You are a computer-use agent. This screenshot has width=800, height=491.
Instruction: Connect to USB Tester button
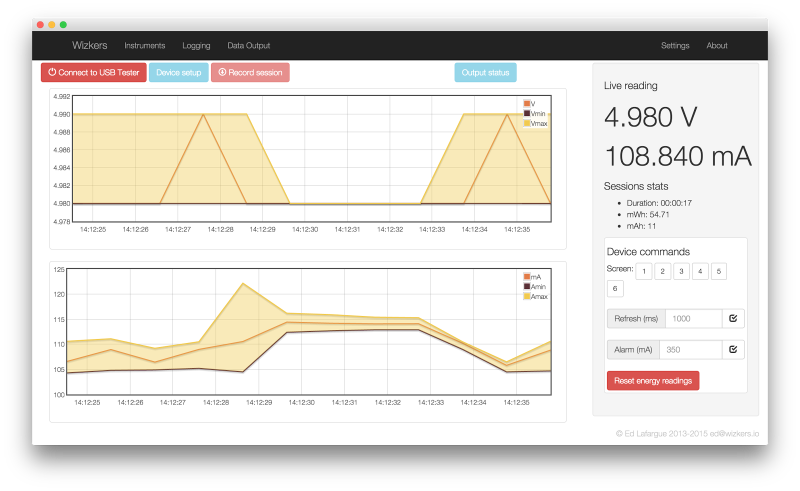(94, 72)
